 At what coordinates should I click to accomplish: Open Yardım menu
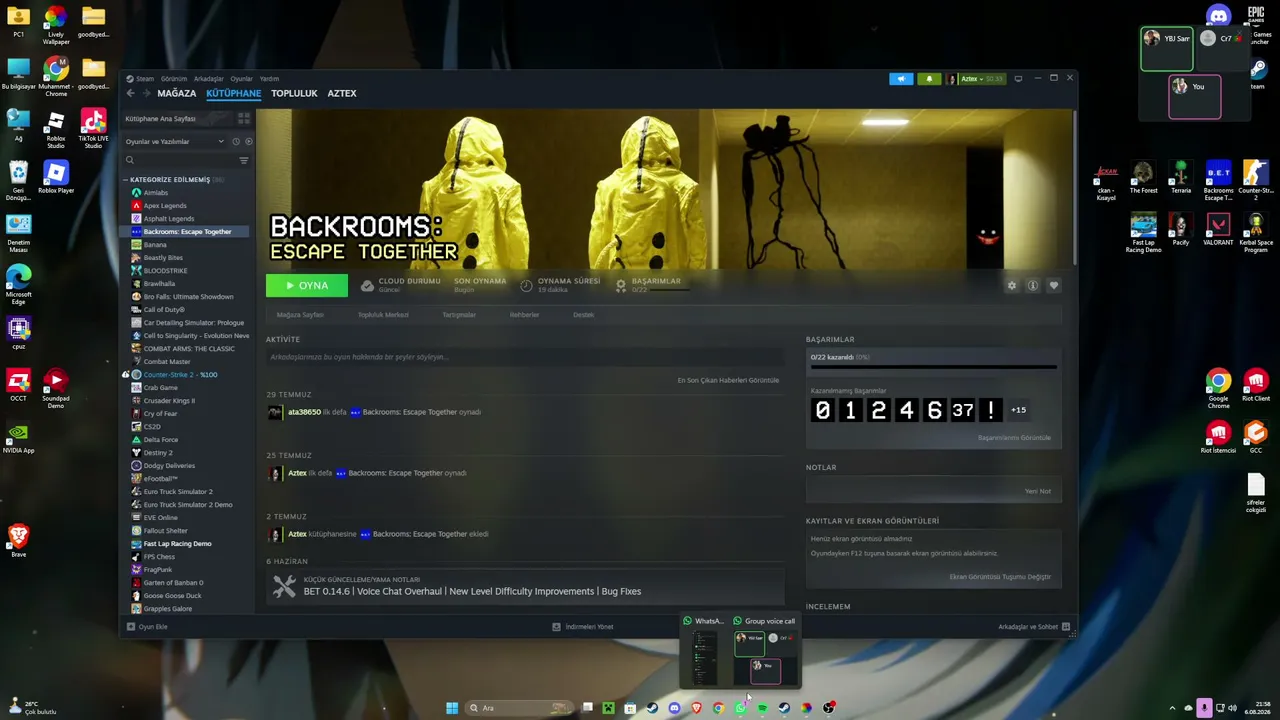point(269,79)
